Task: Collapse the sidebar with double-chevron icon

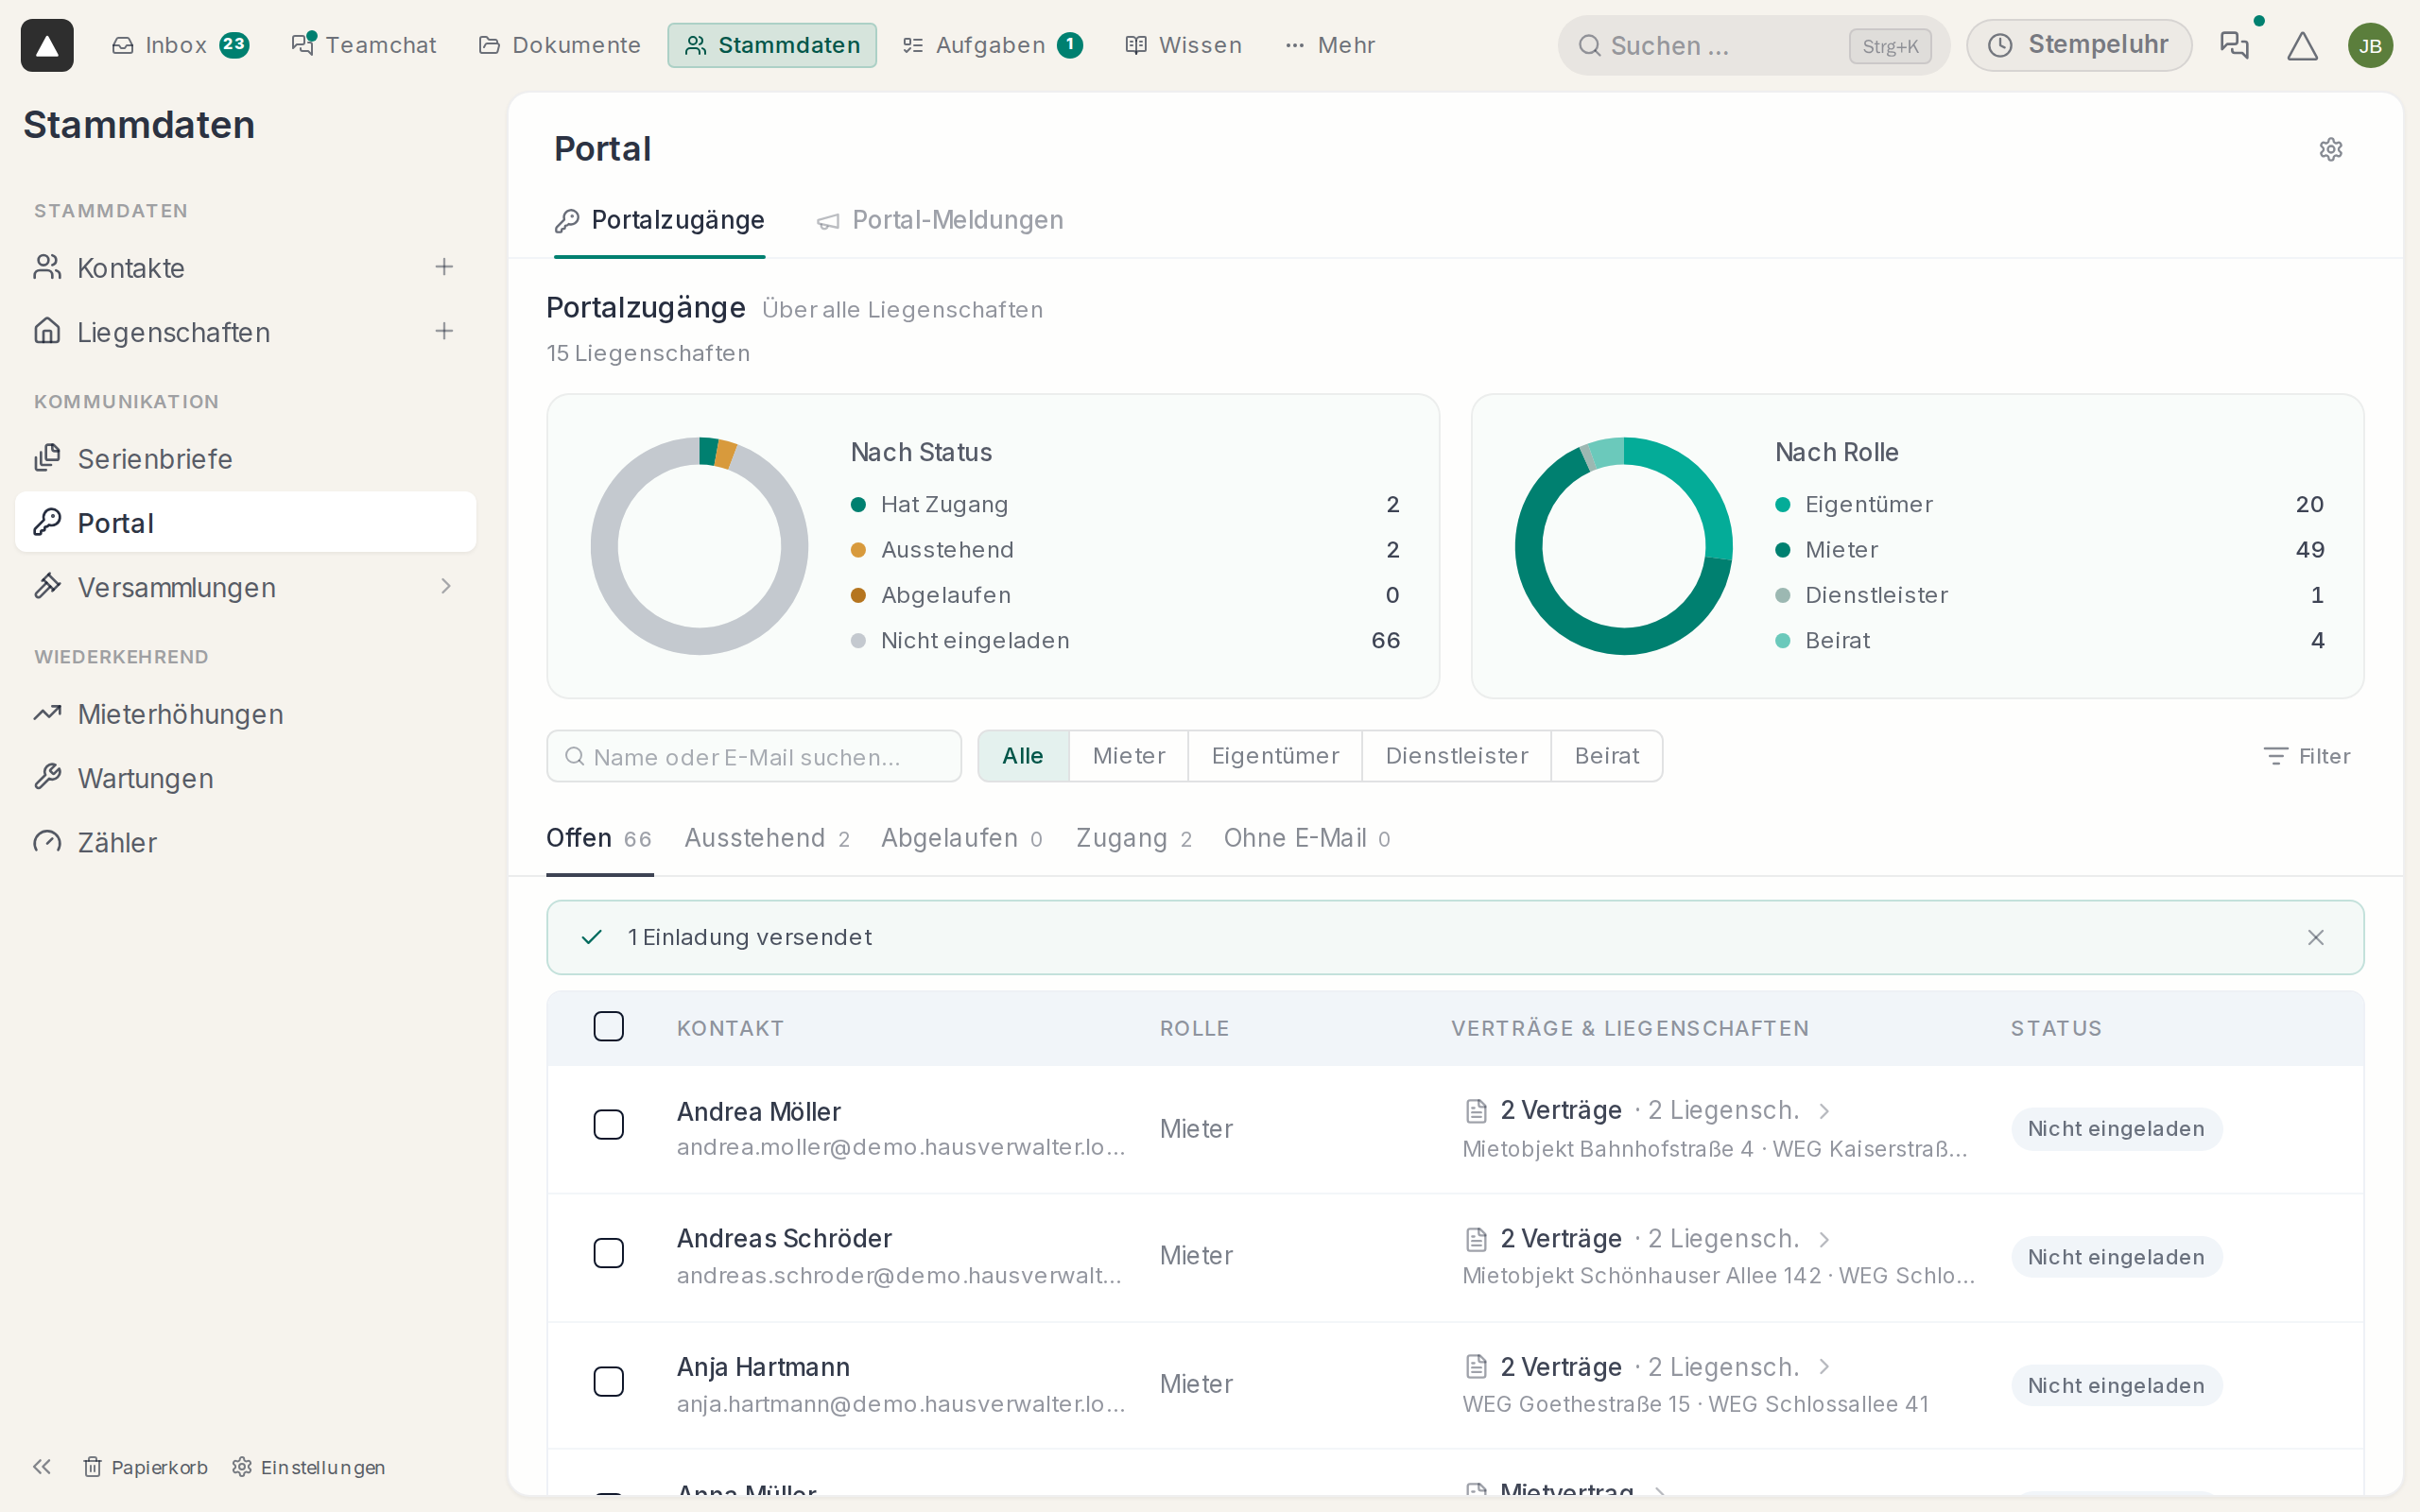Action: [x=41, y=1466]
